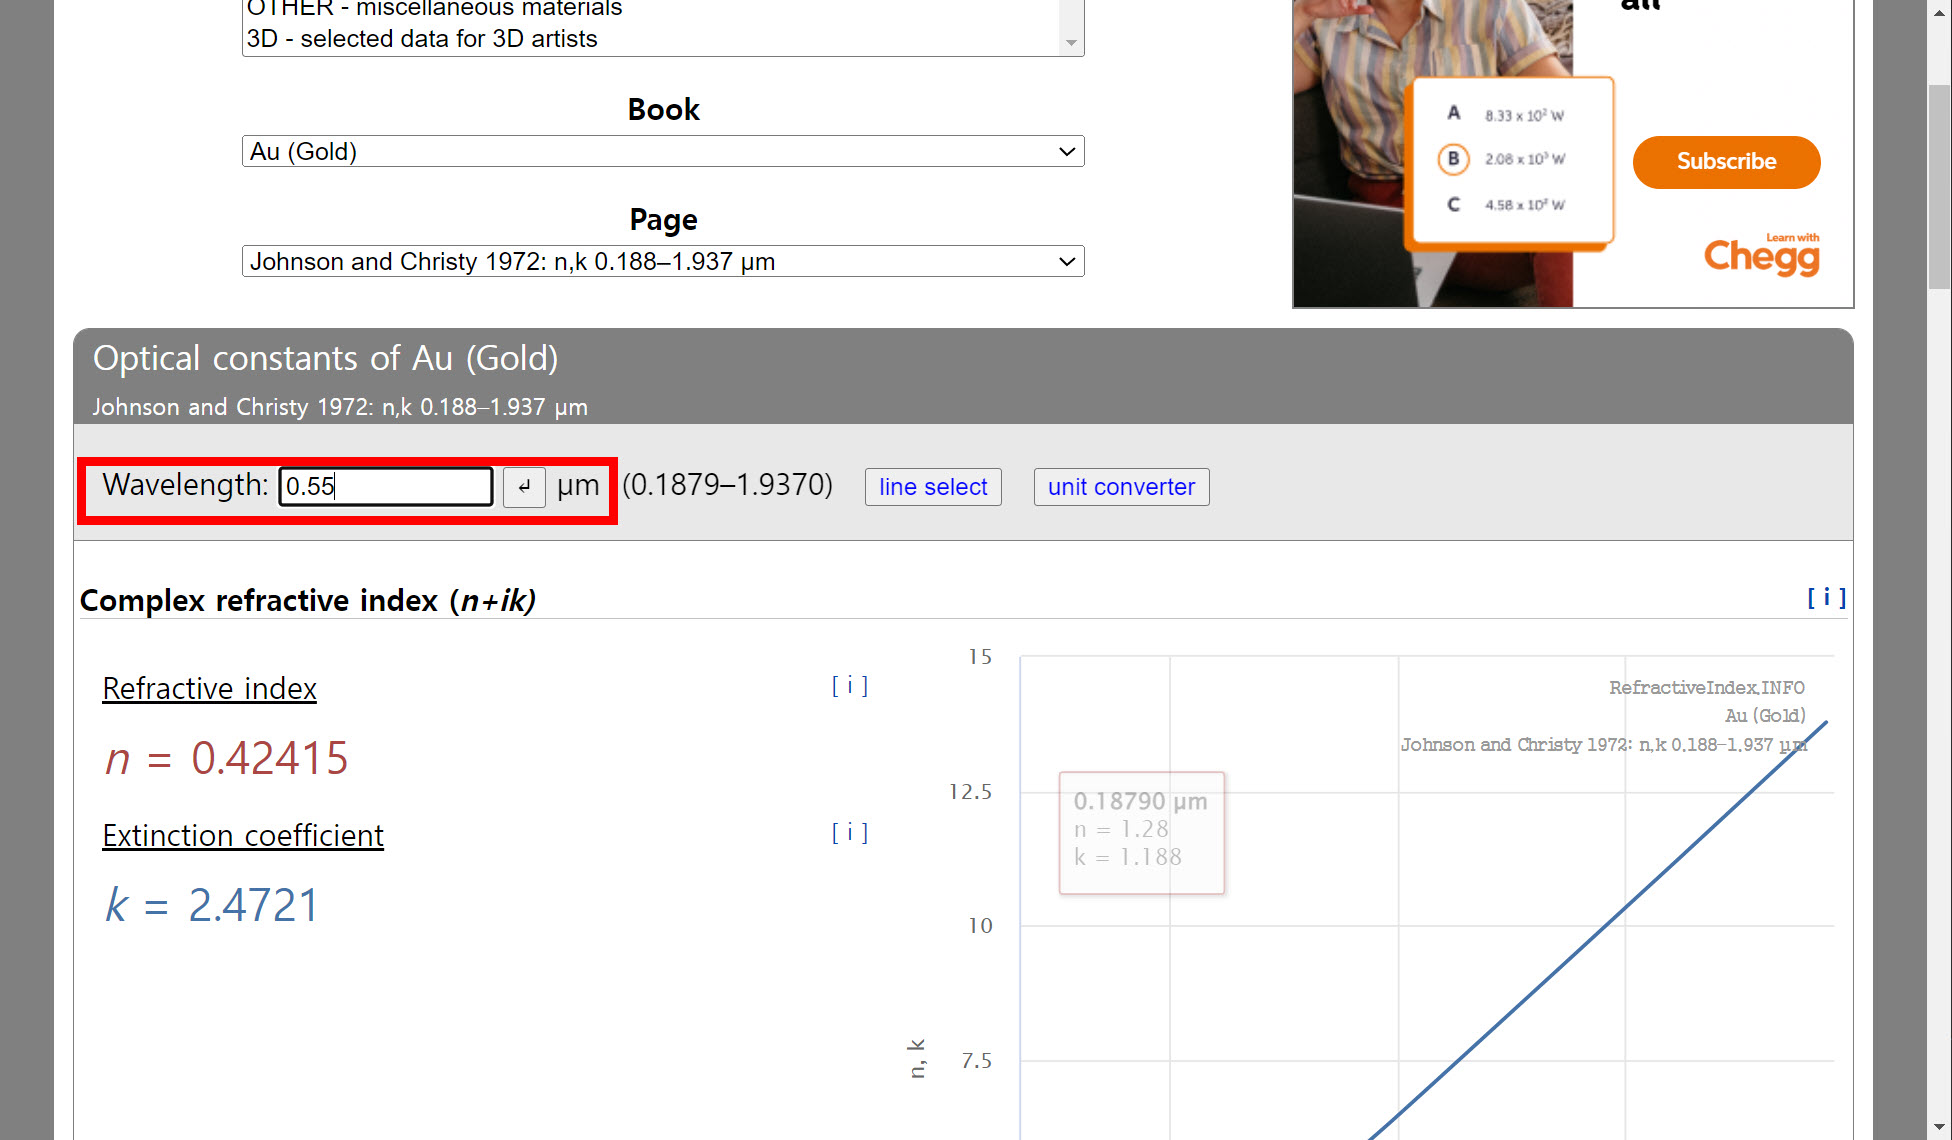
Task: Select 'OTHER - miscellaneous materials' shelf entry
Action: coord(434,8)
